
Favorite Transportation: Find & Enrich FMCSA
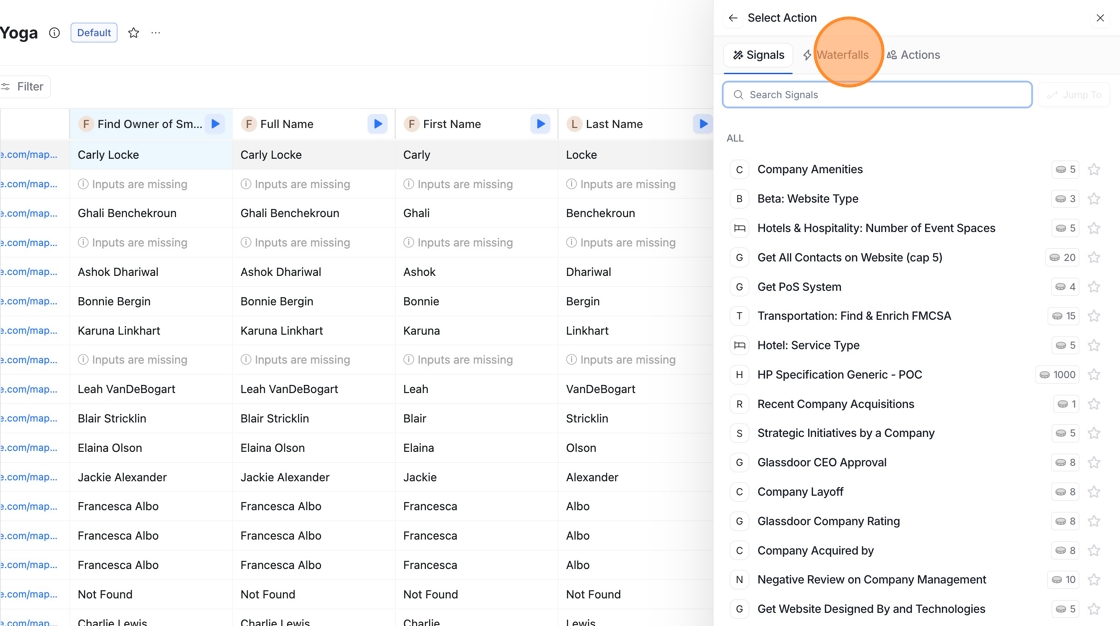[x=1094, y=316]
